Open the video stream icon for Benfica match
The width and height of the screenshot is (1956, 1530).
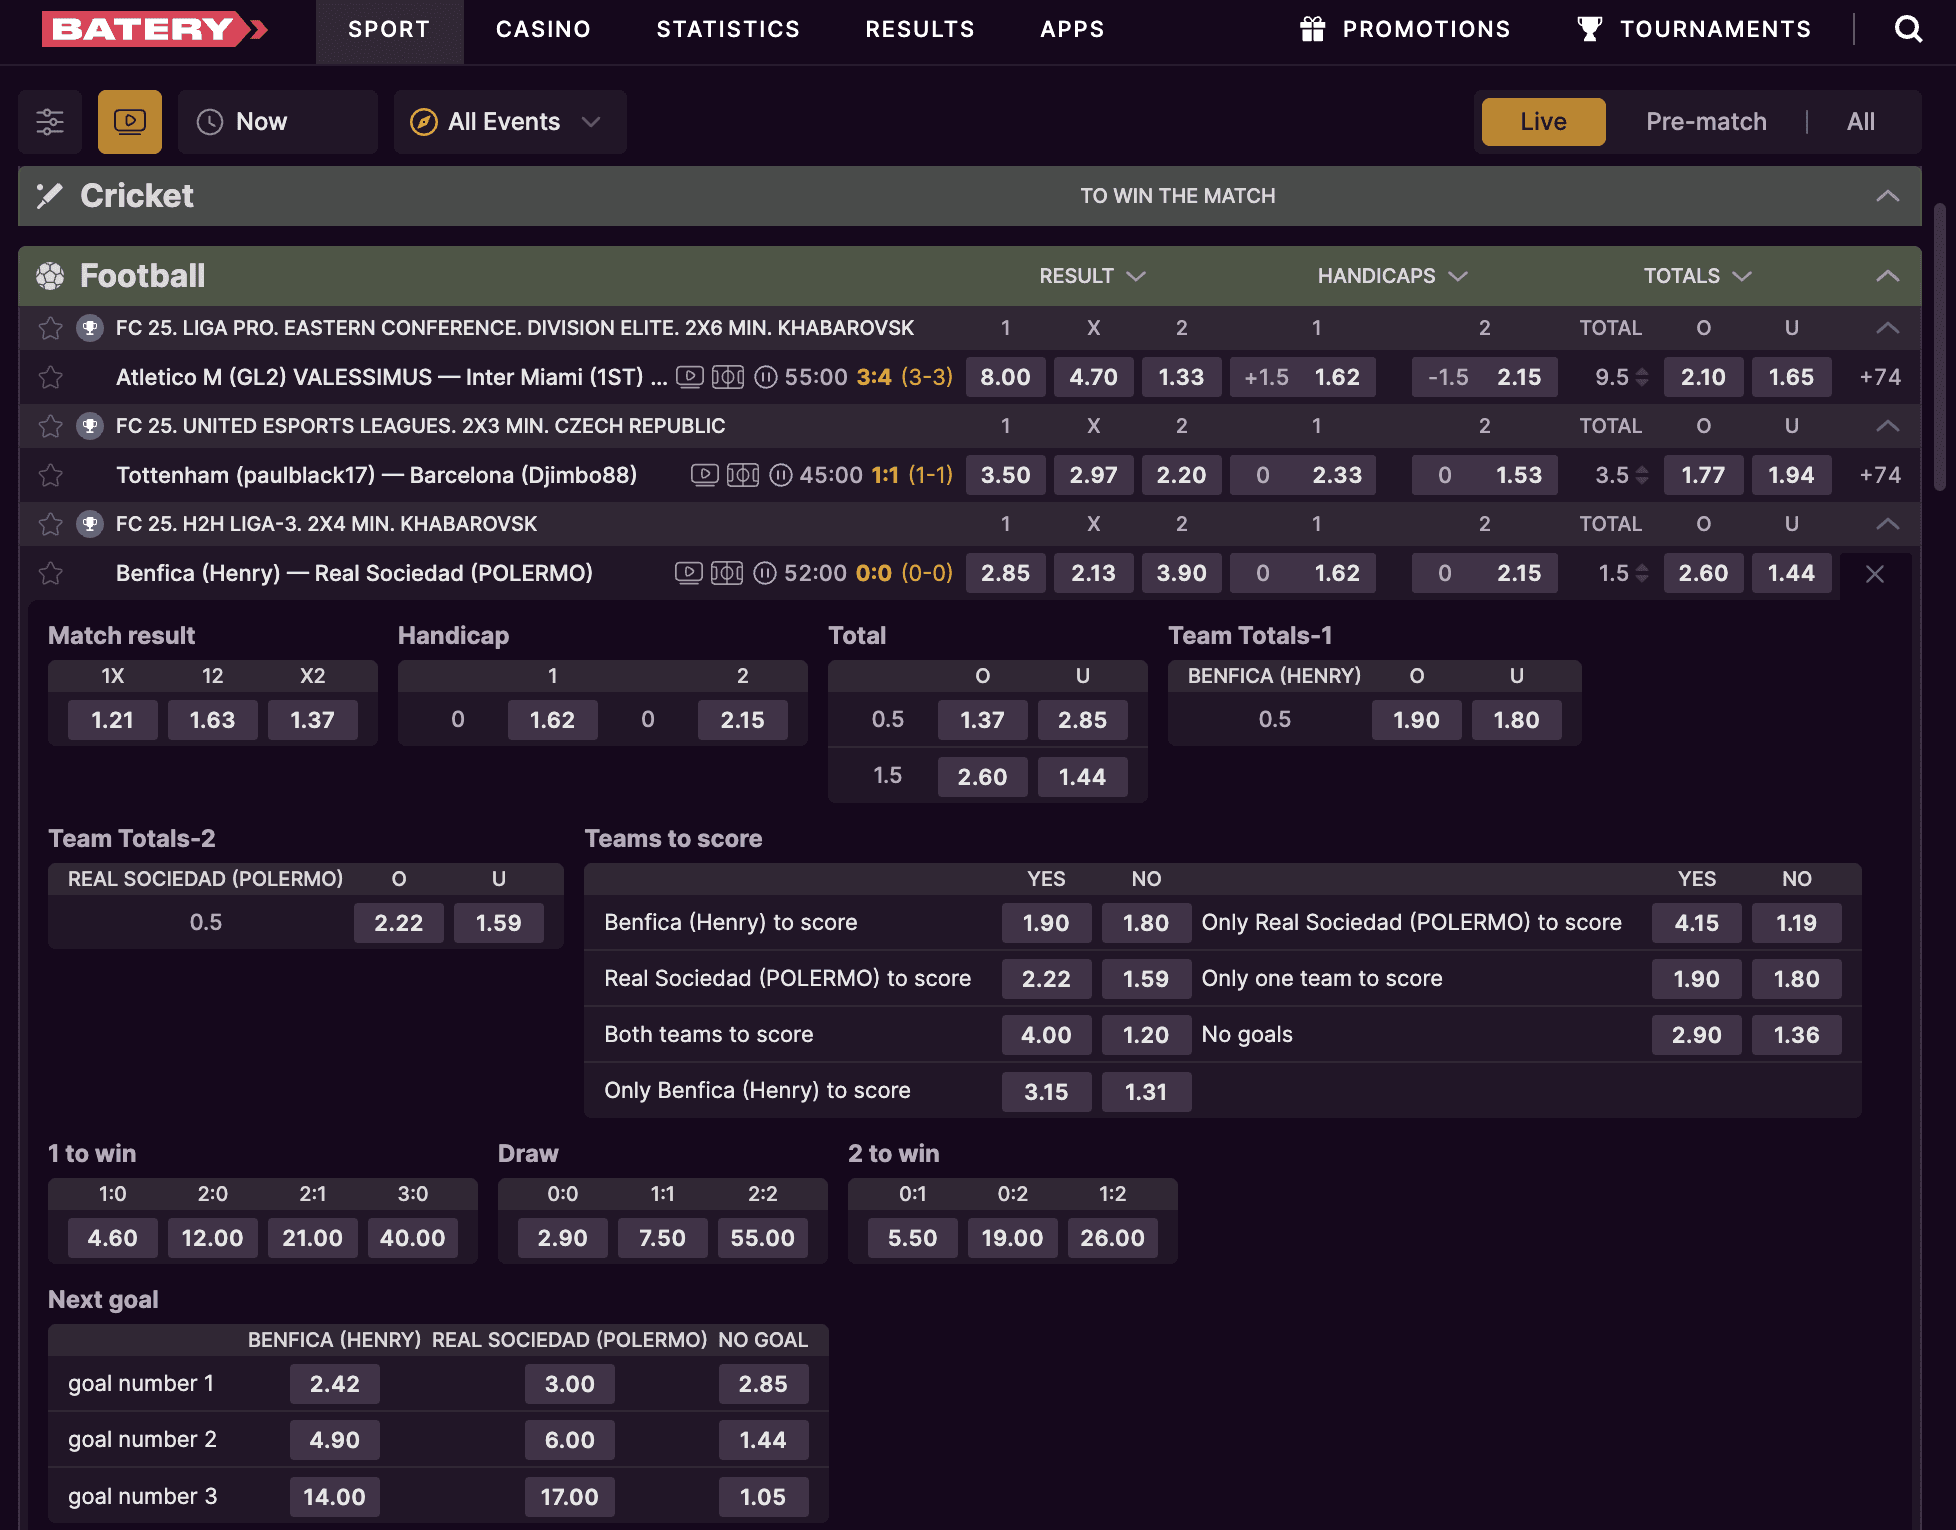(688, 573)
